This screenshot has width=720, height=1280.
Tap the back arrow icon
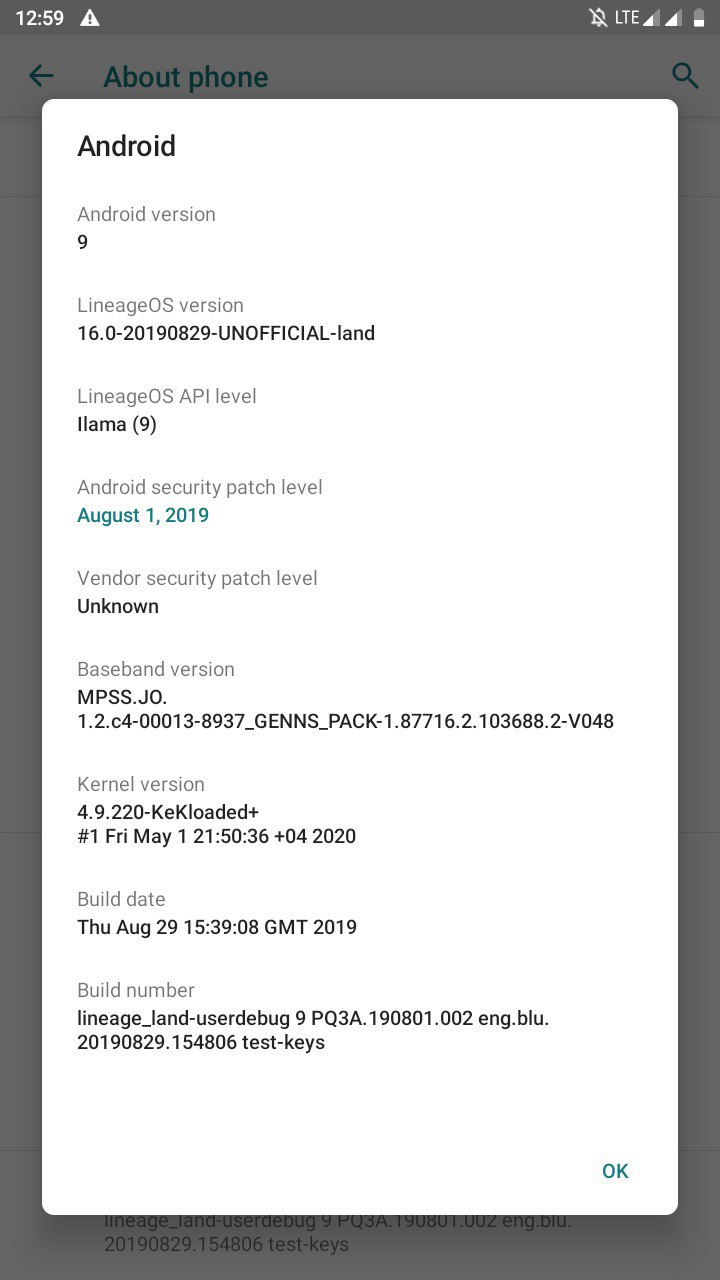tap(41, 75)
